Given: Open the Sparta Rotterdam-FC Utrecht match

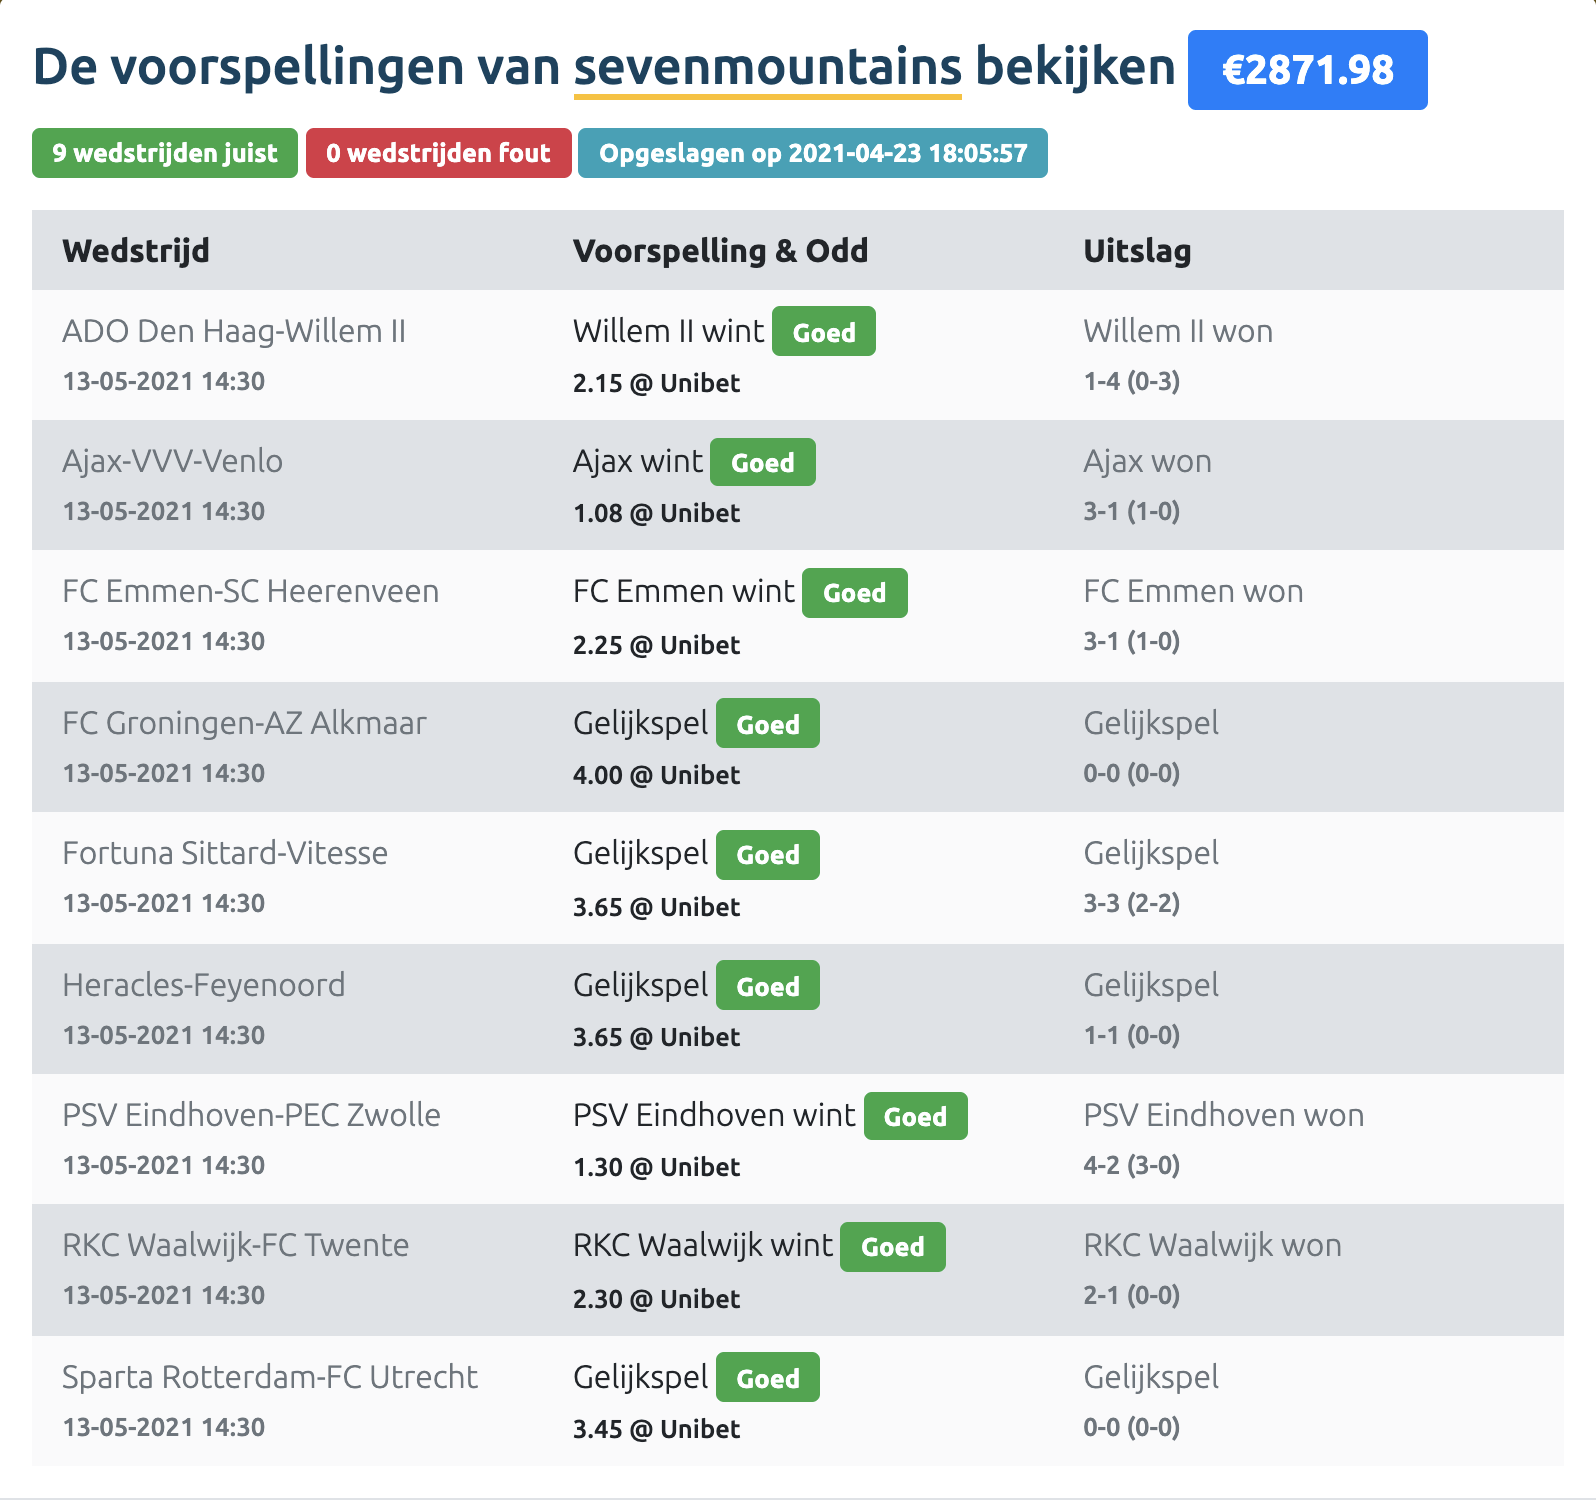Looking at the screenshot, I should (x=270, y=1377).
